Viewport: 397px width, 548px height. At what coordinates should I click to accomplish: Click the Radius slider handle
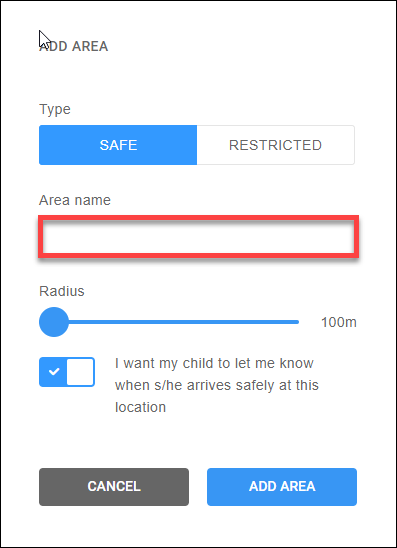54,322
